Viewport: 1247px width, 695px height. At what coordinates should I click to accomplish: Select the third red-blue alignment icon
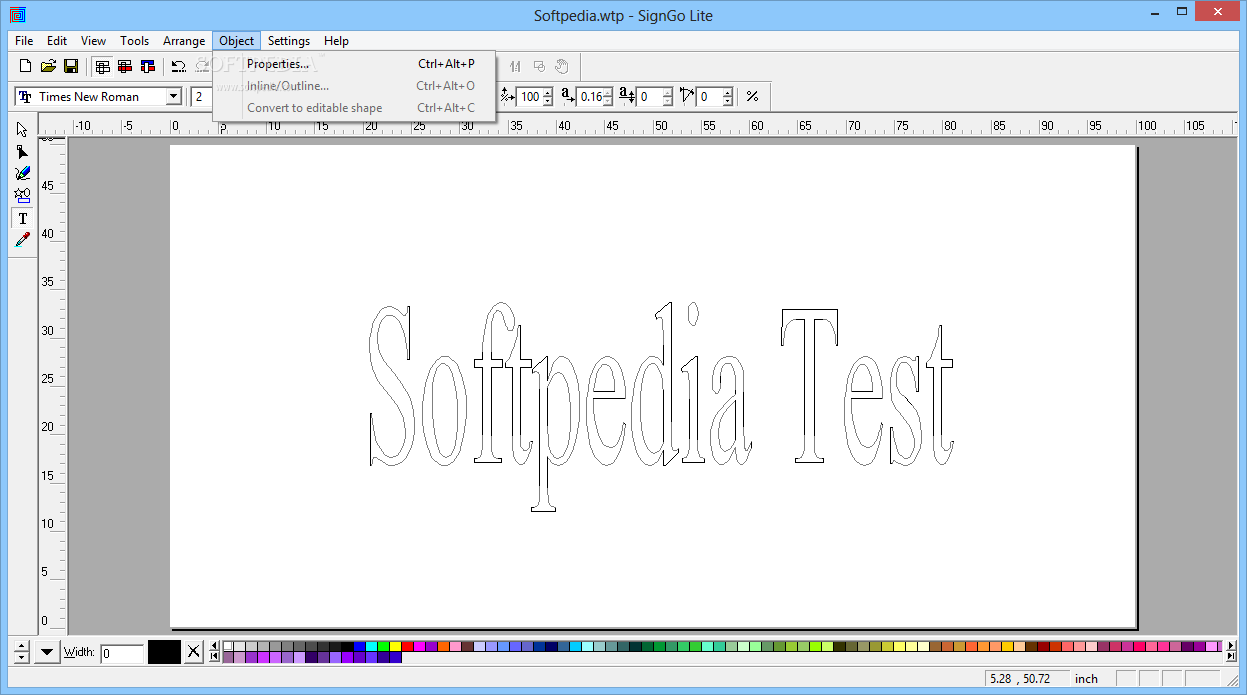coord(148,67)
